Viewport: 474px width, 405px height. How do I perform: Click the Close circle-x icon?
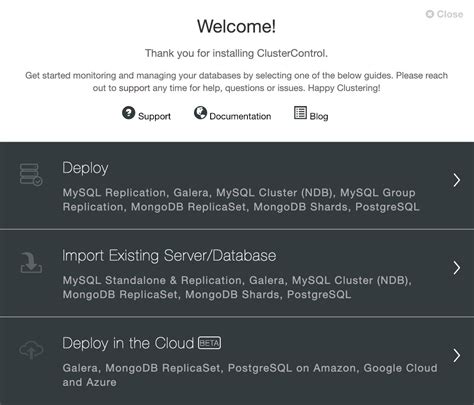[430, 14]
